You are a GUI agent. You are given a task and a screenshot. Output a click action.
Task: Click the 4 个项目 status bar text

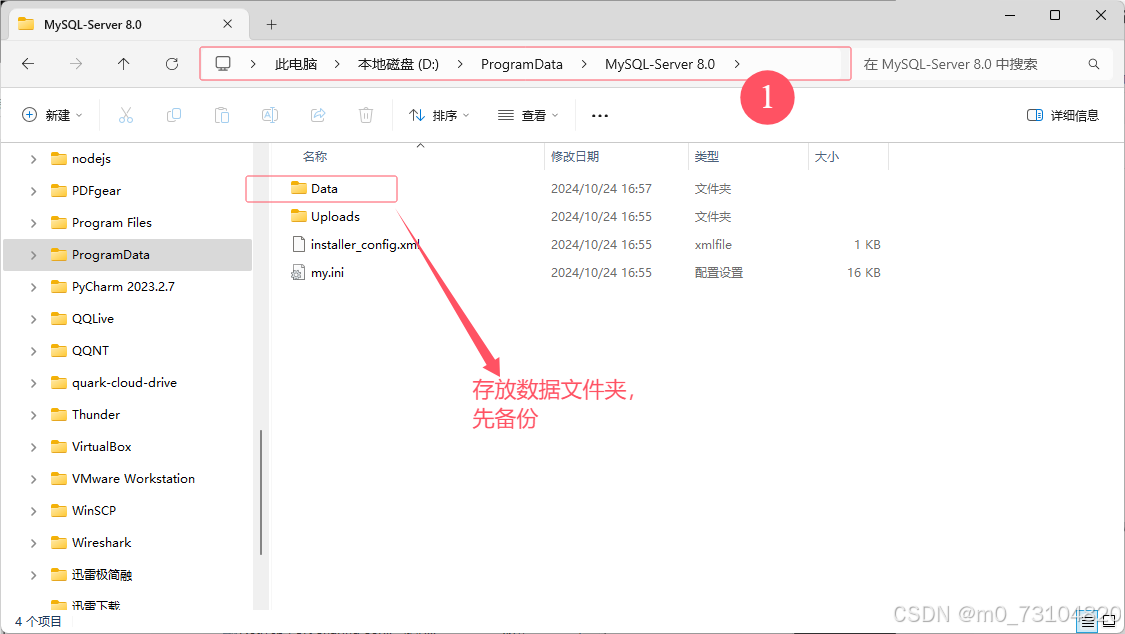[38, 622]
